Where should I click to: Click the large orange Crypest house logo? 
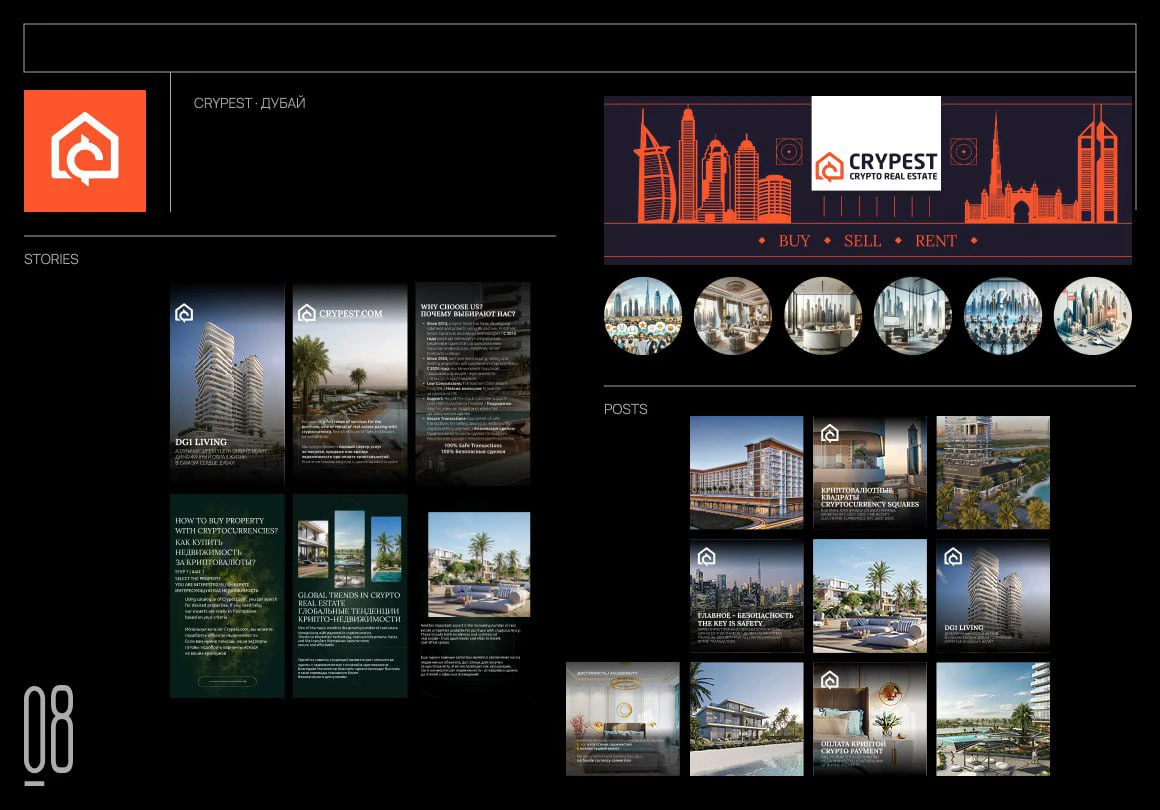click(85, 151)
